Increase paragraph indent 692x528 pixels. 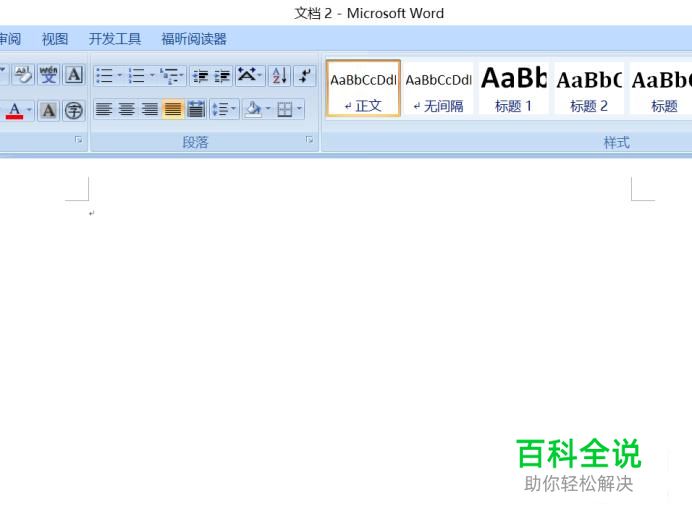click(x=222, y=75)
